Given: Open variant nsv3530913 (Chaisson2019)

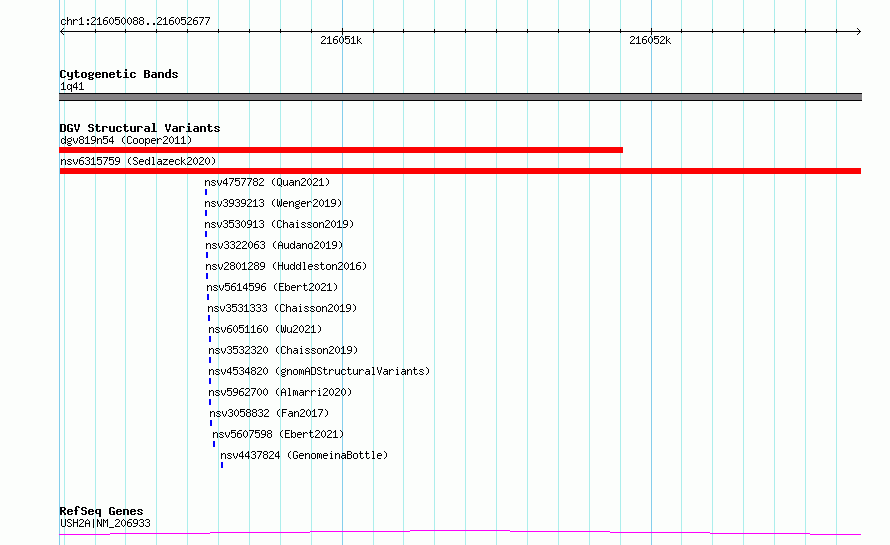Looking at the screenshot, I should [x=279, y=224].
